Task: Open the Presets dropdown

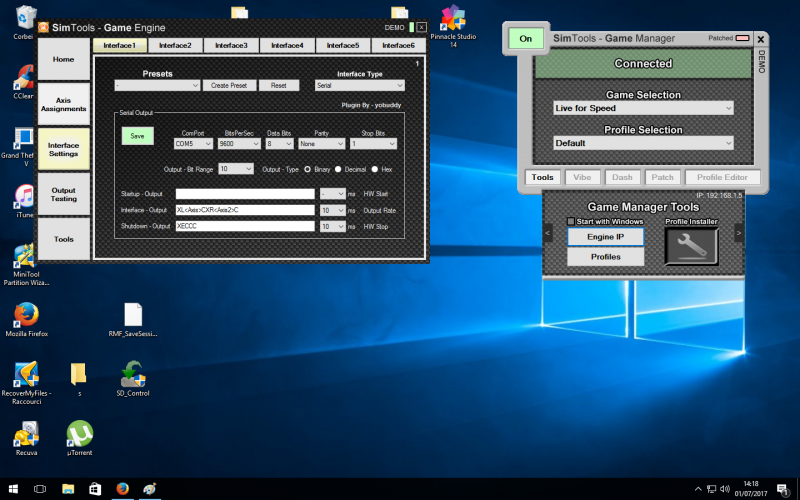Action: 157,85
